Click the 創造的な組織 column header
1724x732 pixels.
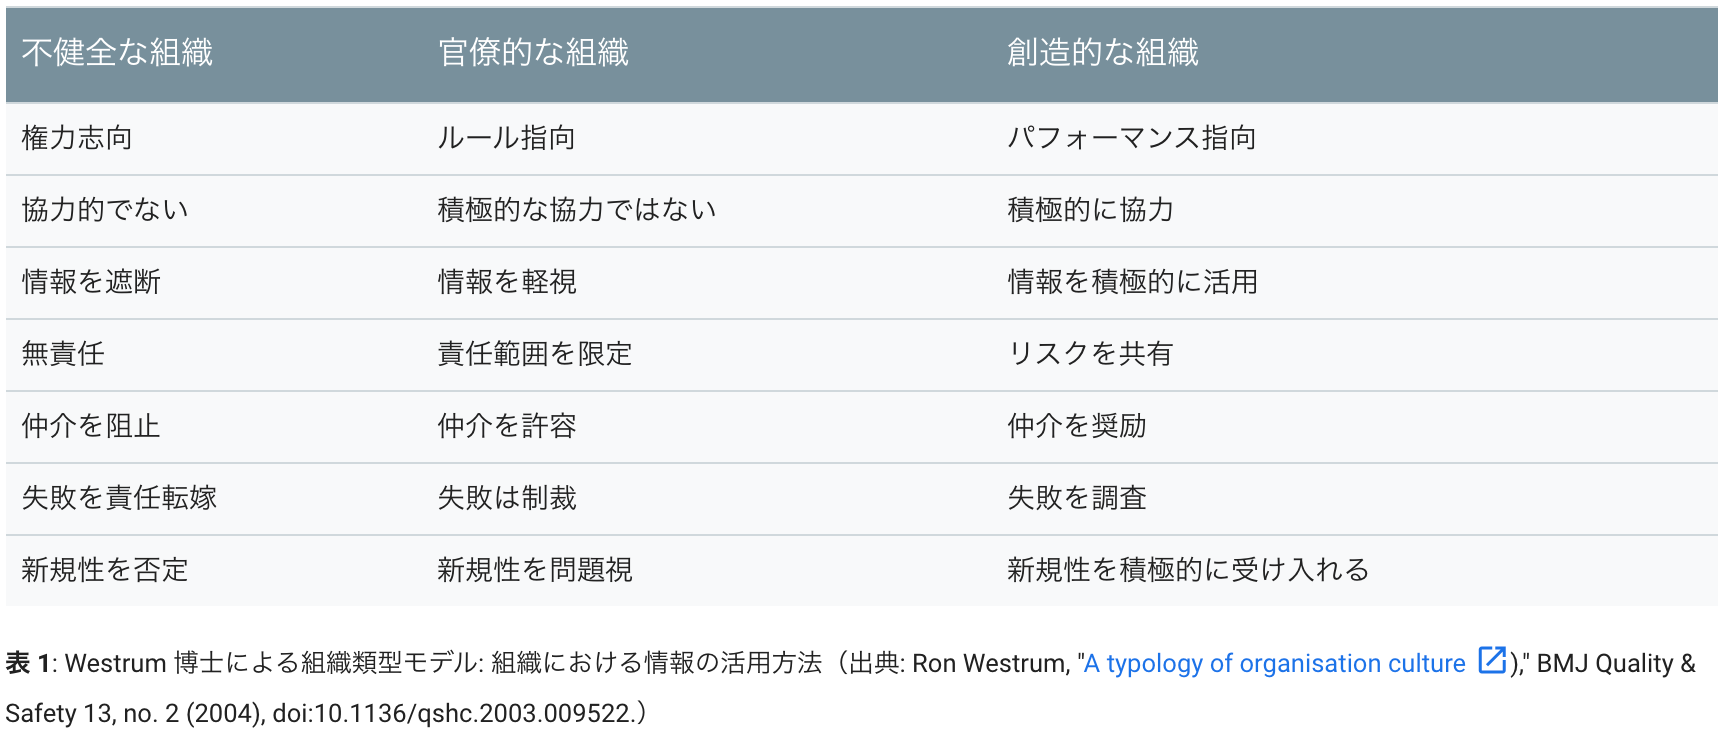(x=1354, y=53)
